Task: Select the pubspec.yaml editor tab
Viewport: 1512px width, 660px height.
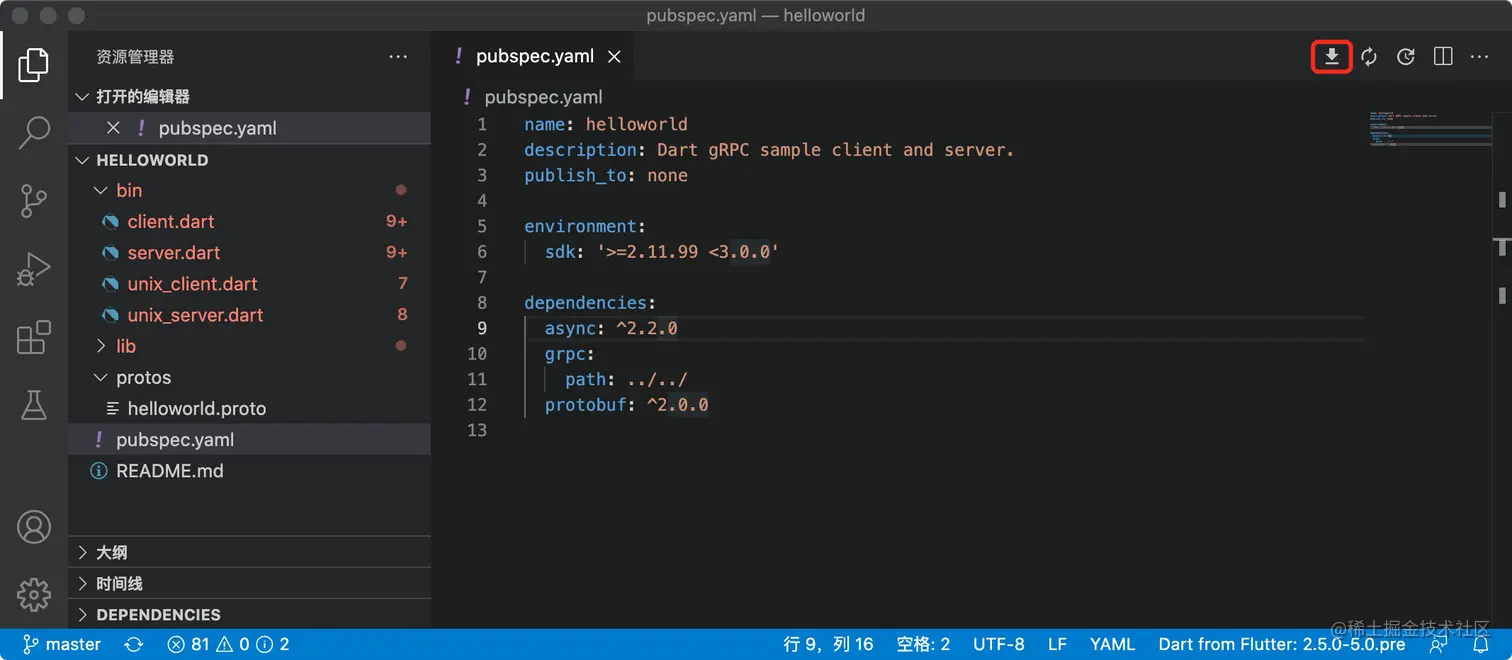Action: tap(535, 57)
